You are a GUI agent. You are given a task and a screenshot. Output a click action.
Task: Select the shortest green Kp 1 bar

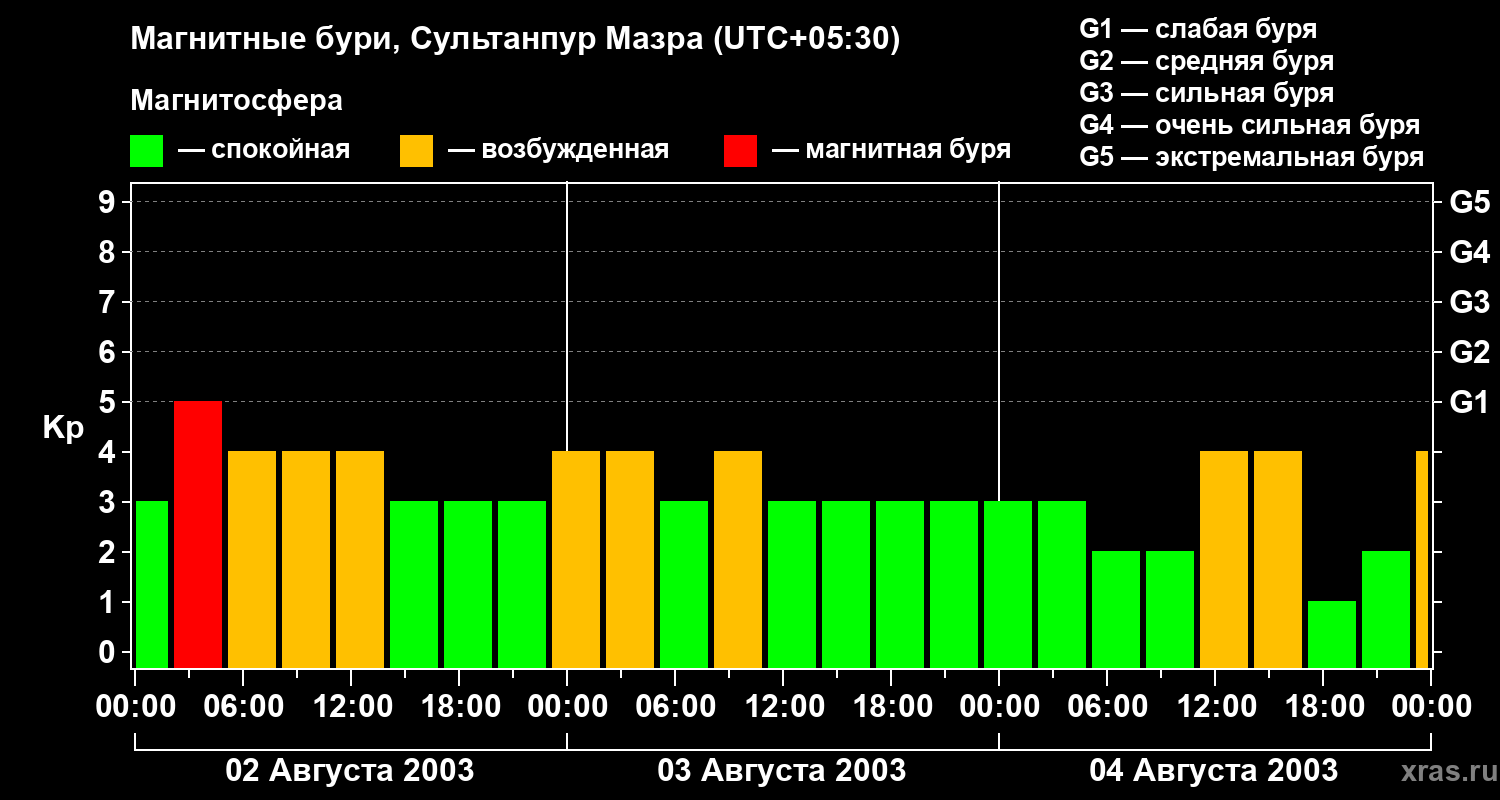pyautogui.click(x=1332, y=634)
